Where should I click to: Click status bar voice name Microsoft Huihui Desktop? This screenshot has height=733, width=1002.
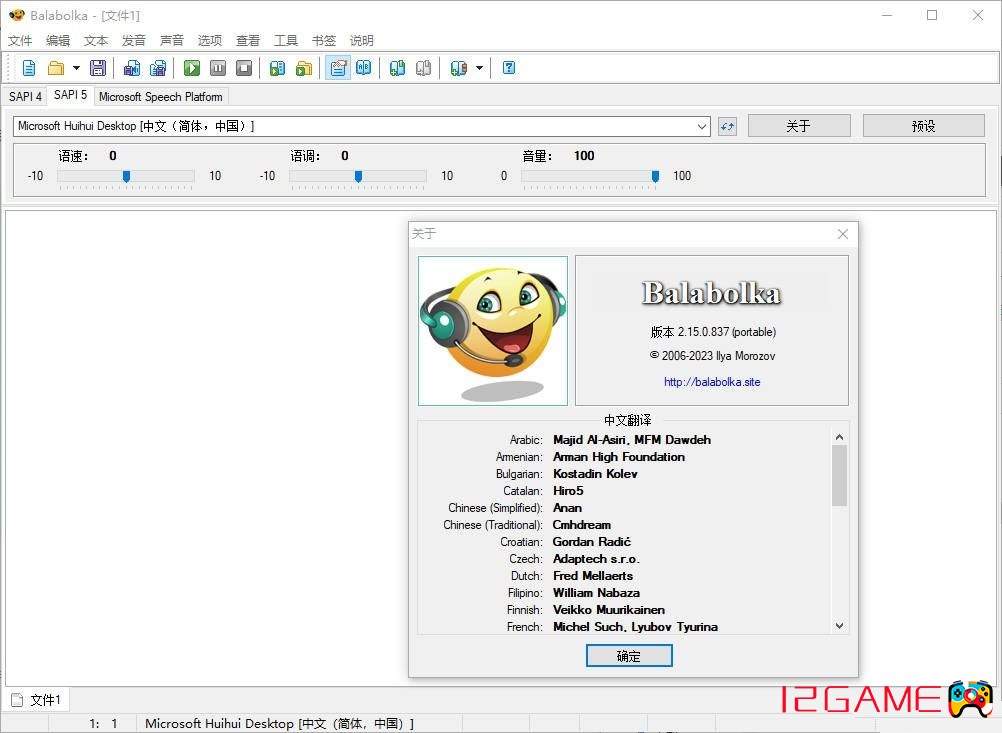click(x=279, y=723)
